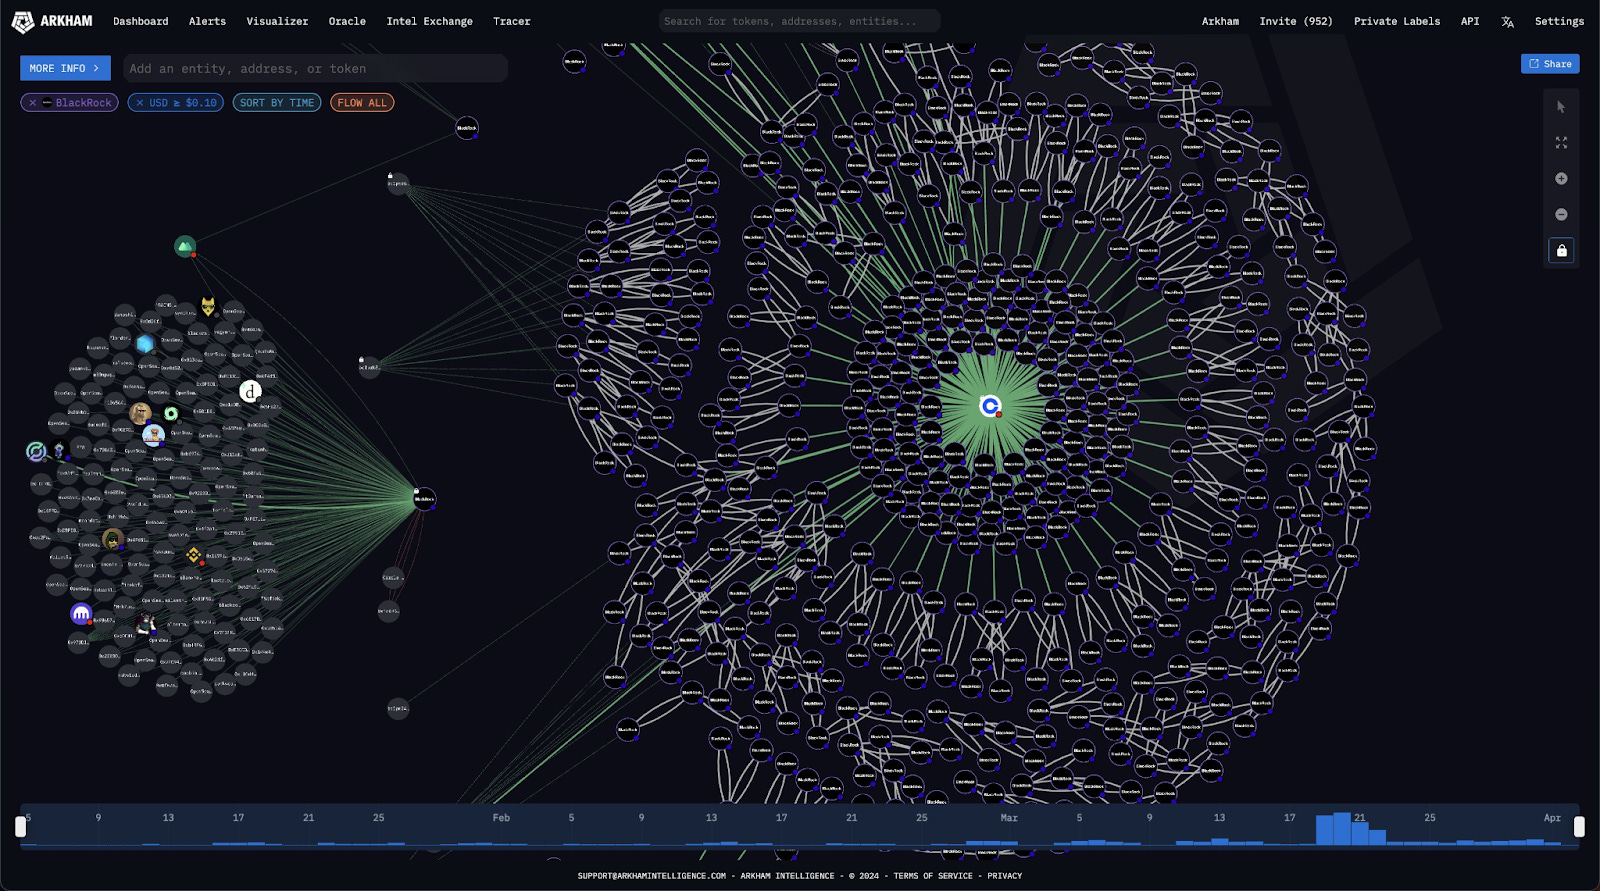This screenshot has width=1600, height=891.
Task: Select the pointer cursor tool
Action: 1561,107
